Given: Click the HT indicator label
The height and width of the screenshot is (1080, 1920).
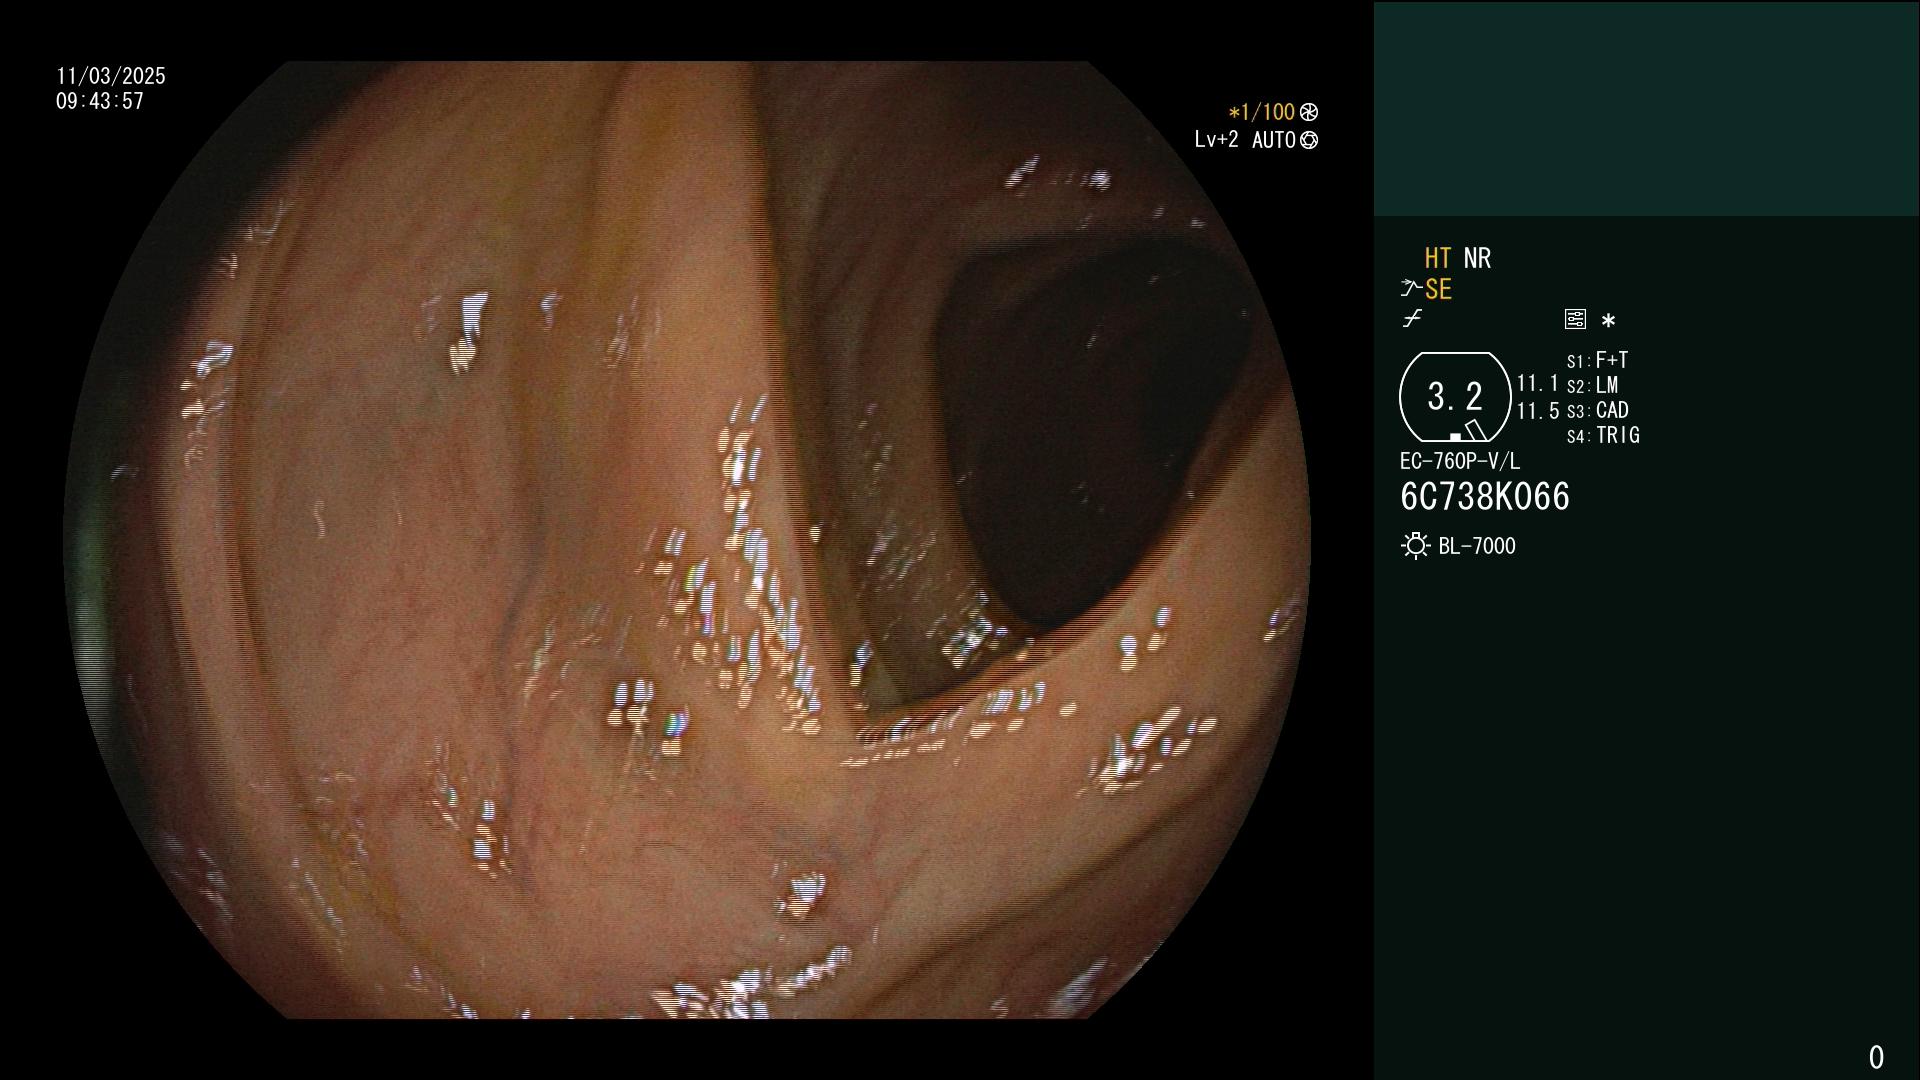Looking at the screenshot, I should click(1438, 258).
